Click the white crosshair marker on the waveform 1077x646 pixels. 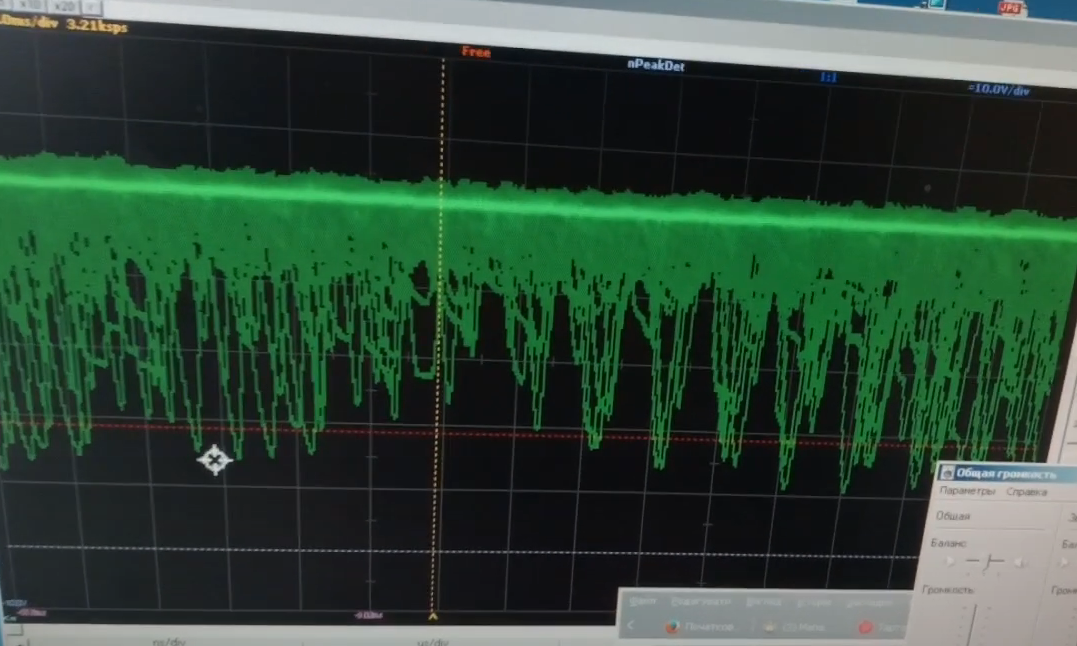pyautogui.click(x=214, y=460)
